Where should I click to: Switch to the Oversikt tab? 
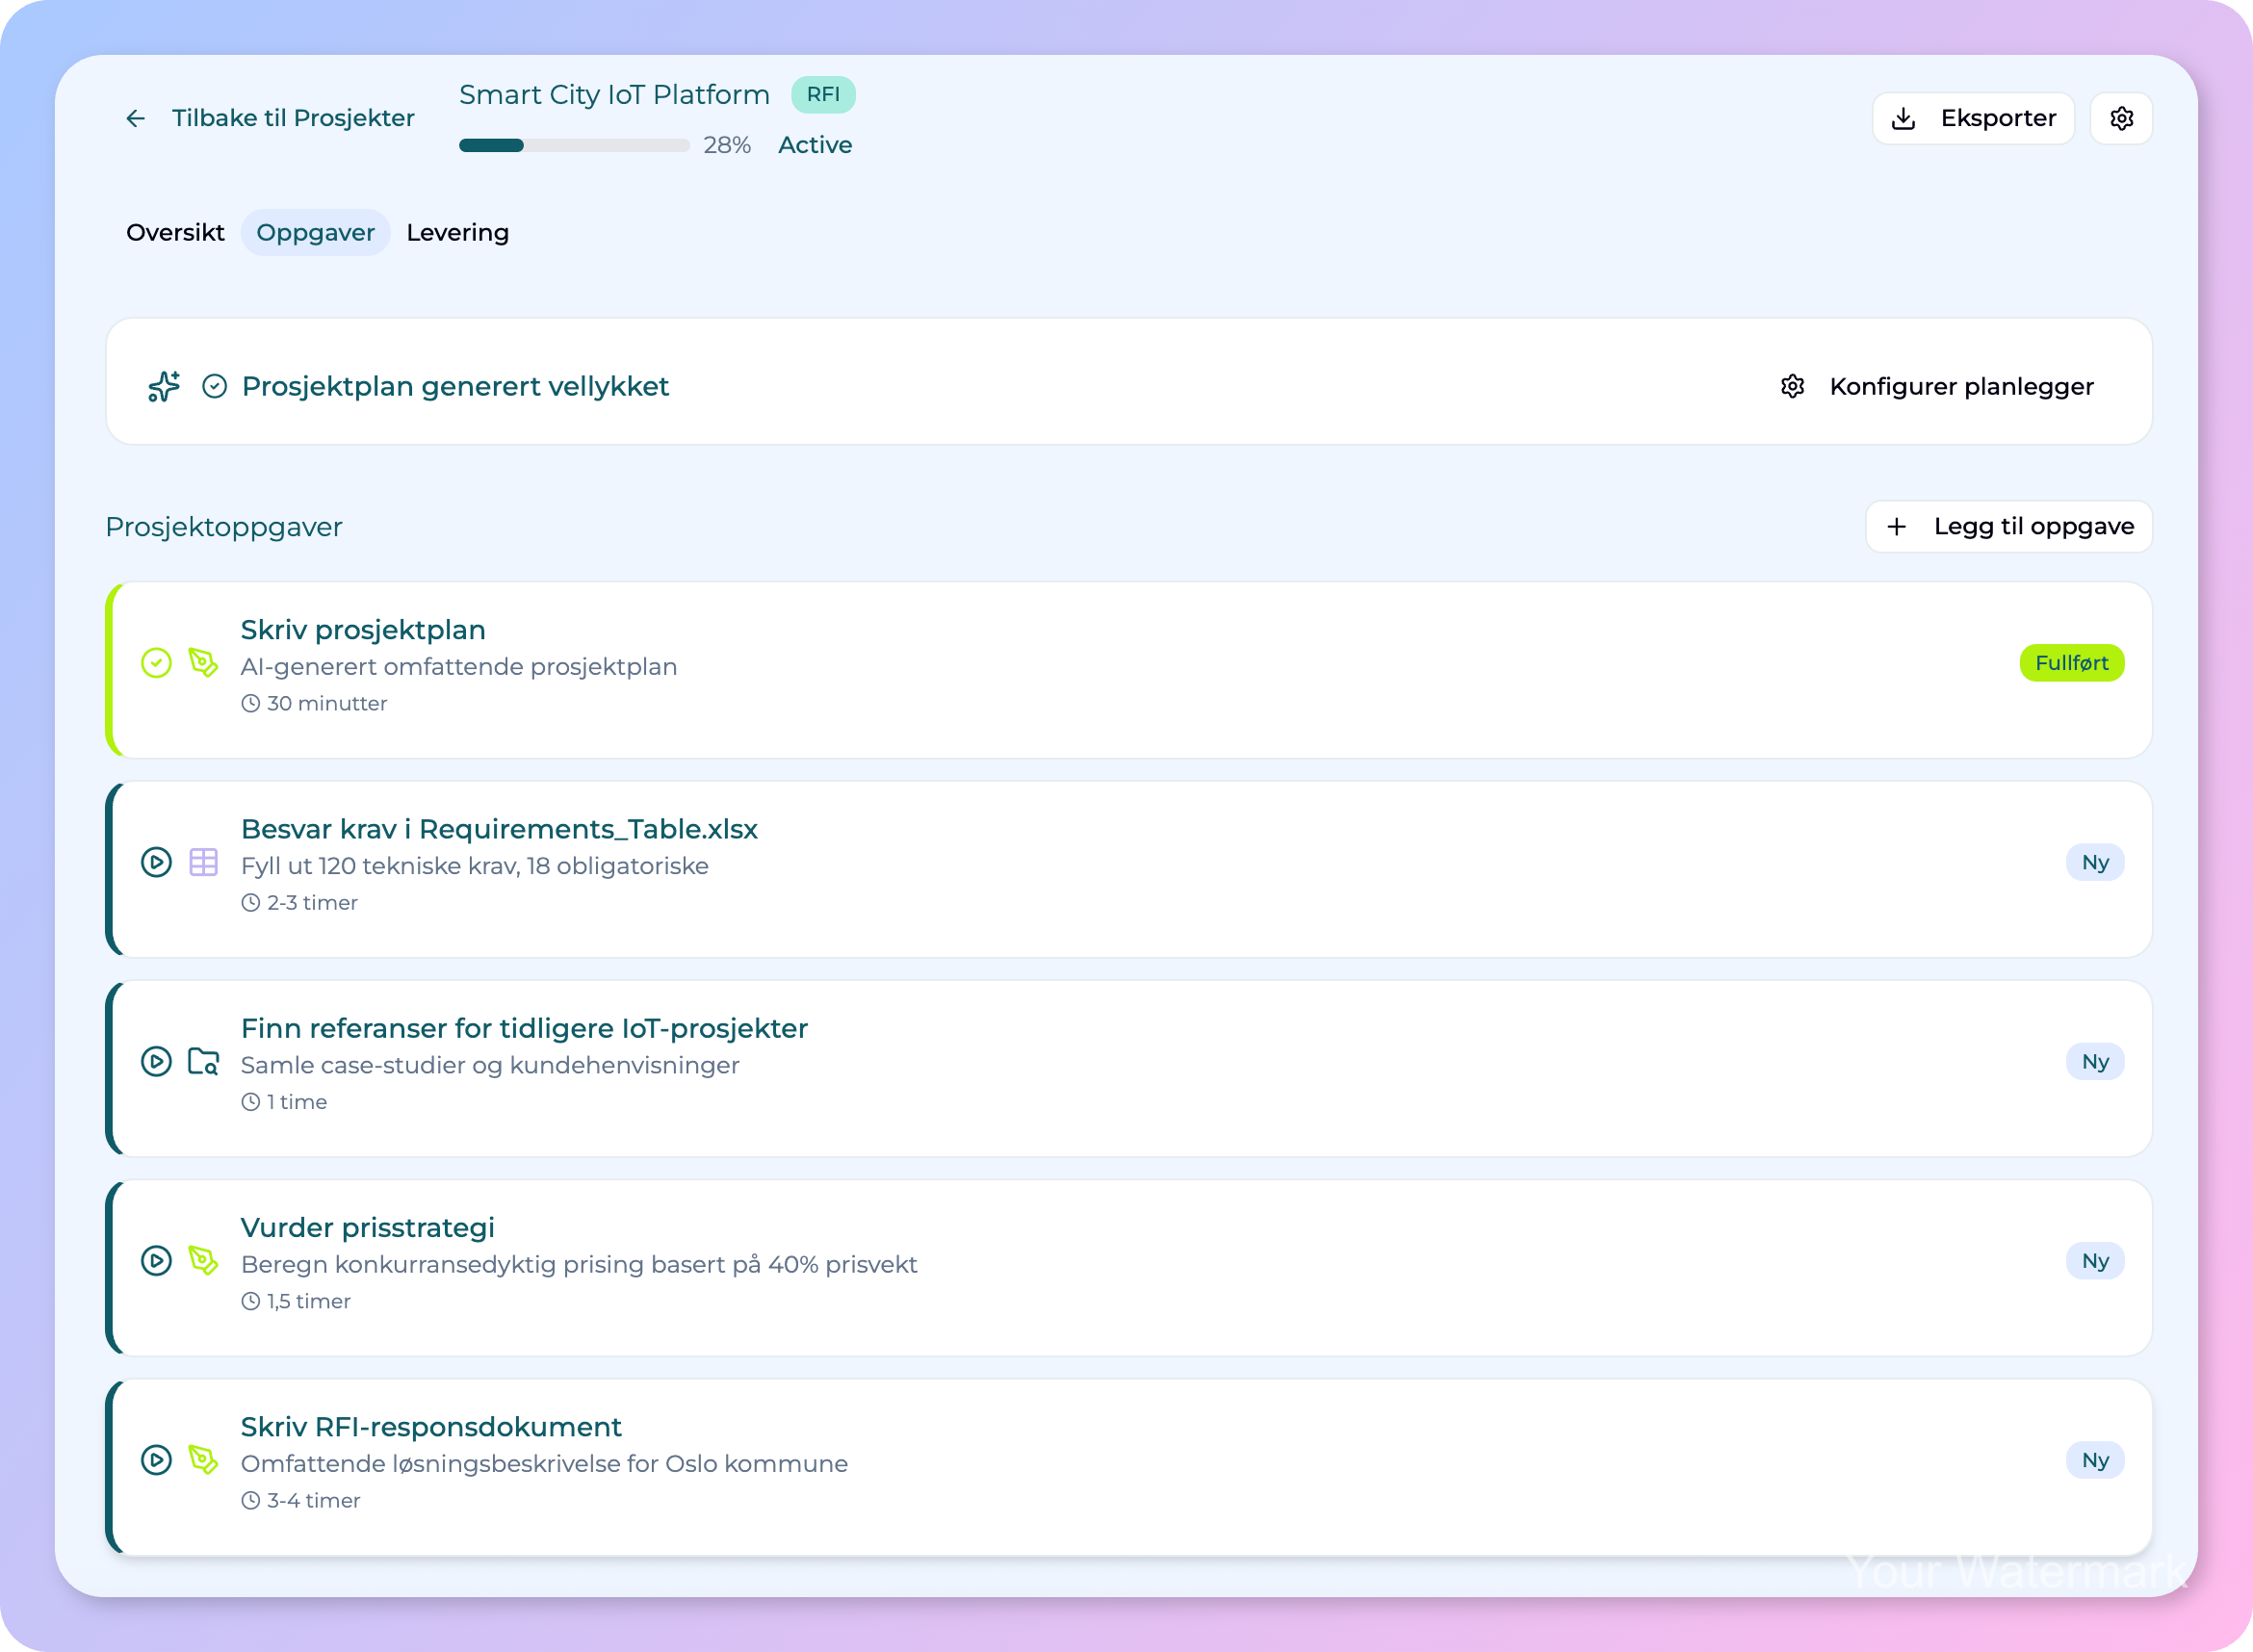[x=175, y=233]
